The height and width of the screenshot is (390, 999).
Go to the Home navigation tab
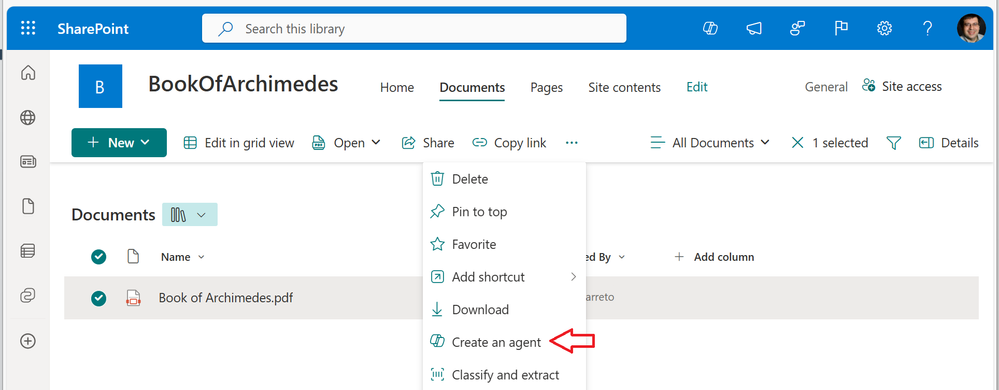coord(397,87)
